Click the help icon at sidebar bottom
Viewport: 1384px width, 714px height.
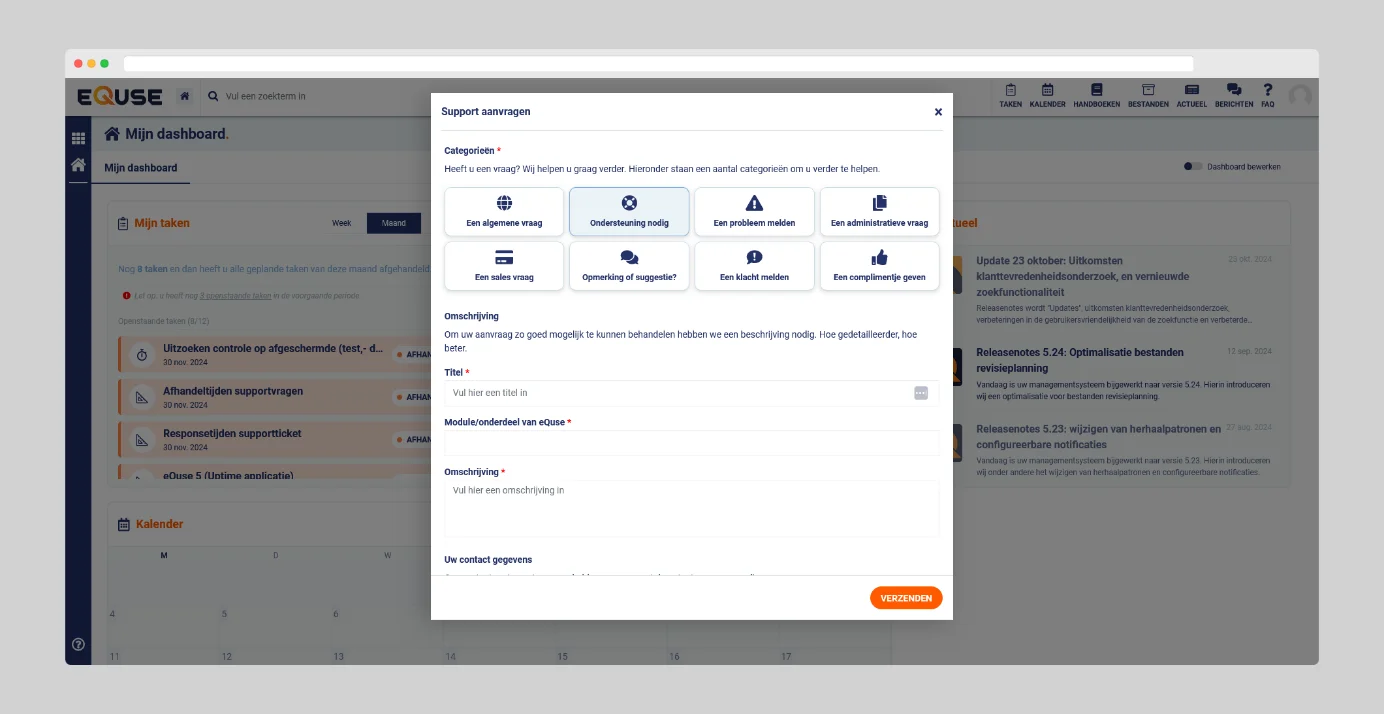[78, 644]
